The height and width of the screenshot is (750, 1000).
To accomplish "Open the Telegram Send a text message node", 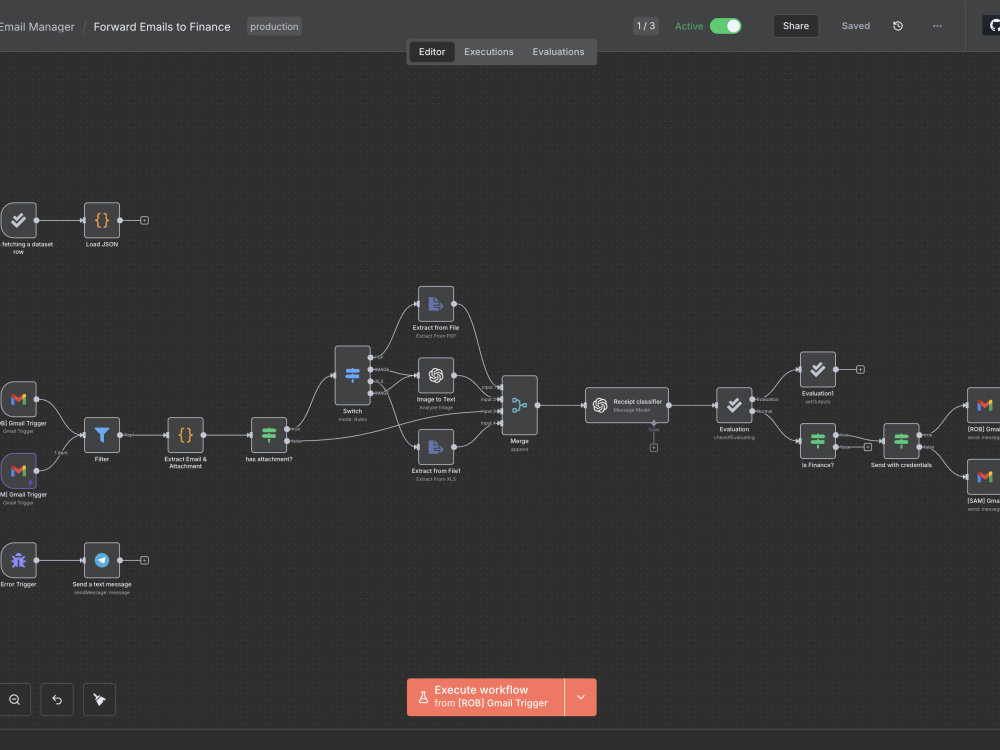I will (x=101, y=560).
